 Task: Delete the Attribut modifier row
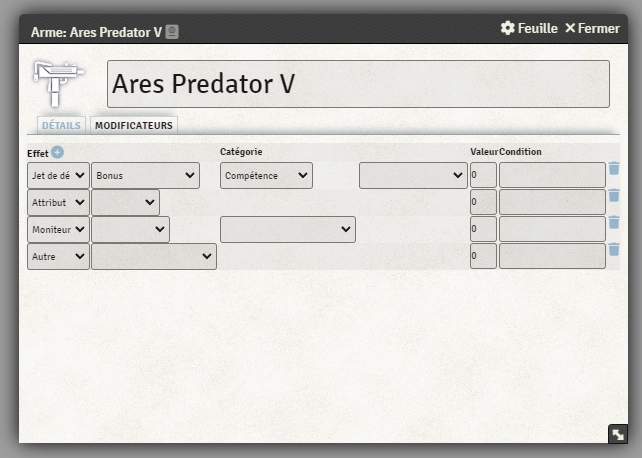point(614,196)
